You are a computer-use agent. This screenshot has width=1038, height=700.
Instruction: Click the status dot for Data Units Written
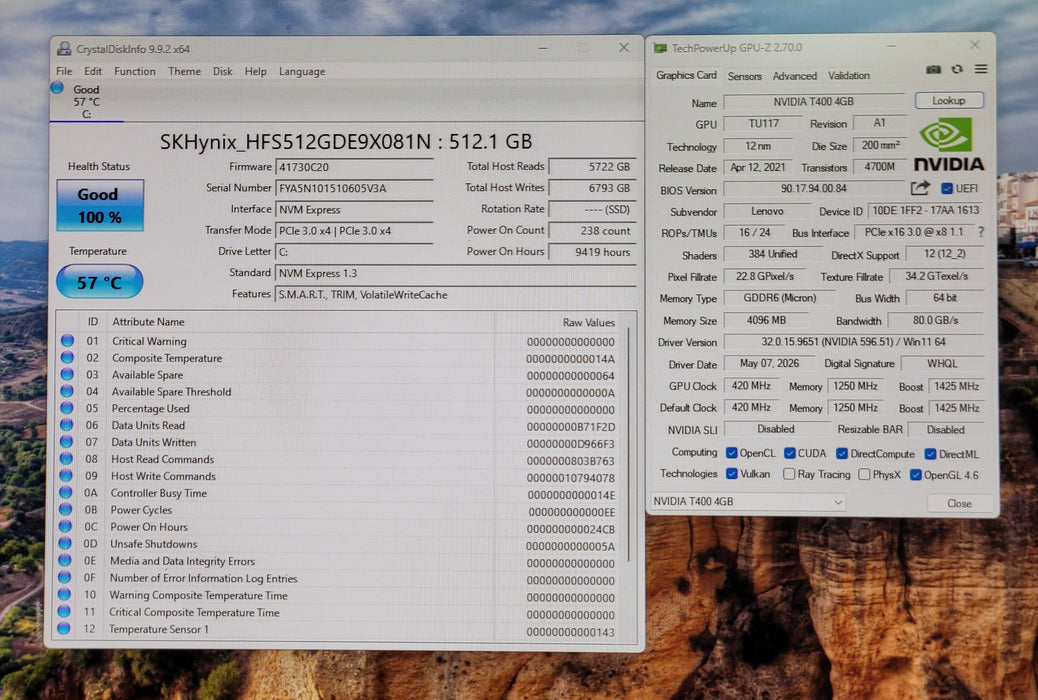[66, 442]
